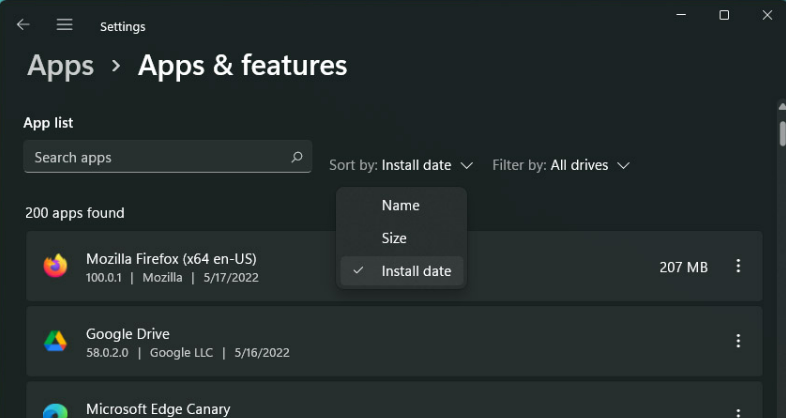Expand the Filter by All drives dropdown
Viewport: 786px width, 418px height.
(561, 165)
